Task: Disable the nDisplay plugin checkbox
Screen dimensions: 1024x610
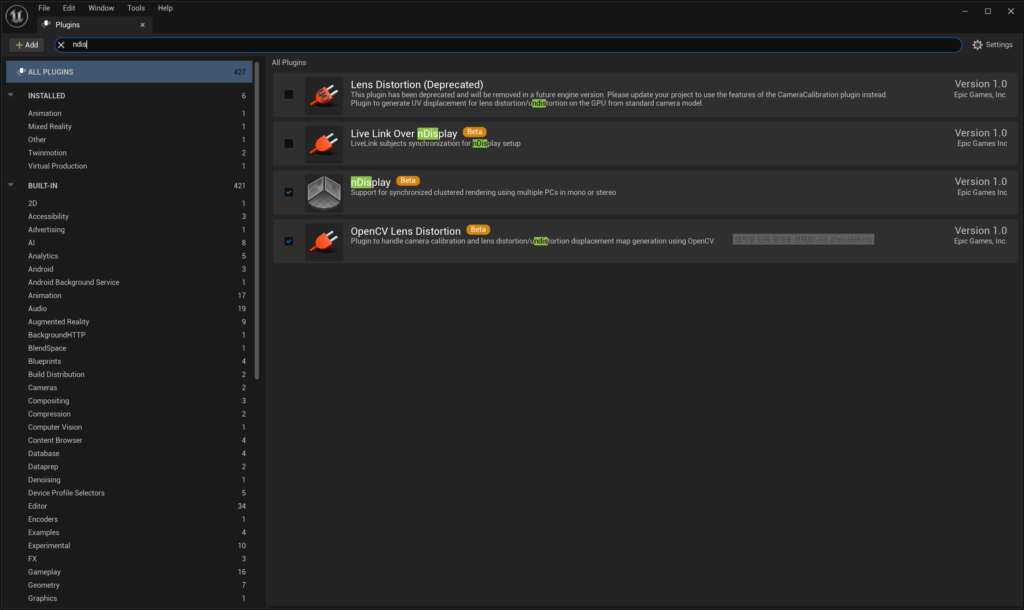Action: [x=289, y=193]
